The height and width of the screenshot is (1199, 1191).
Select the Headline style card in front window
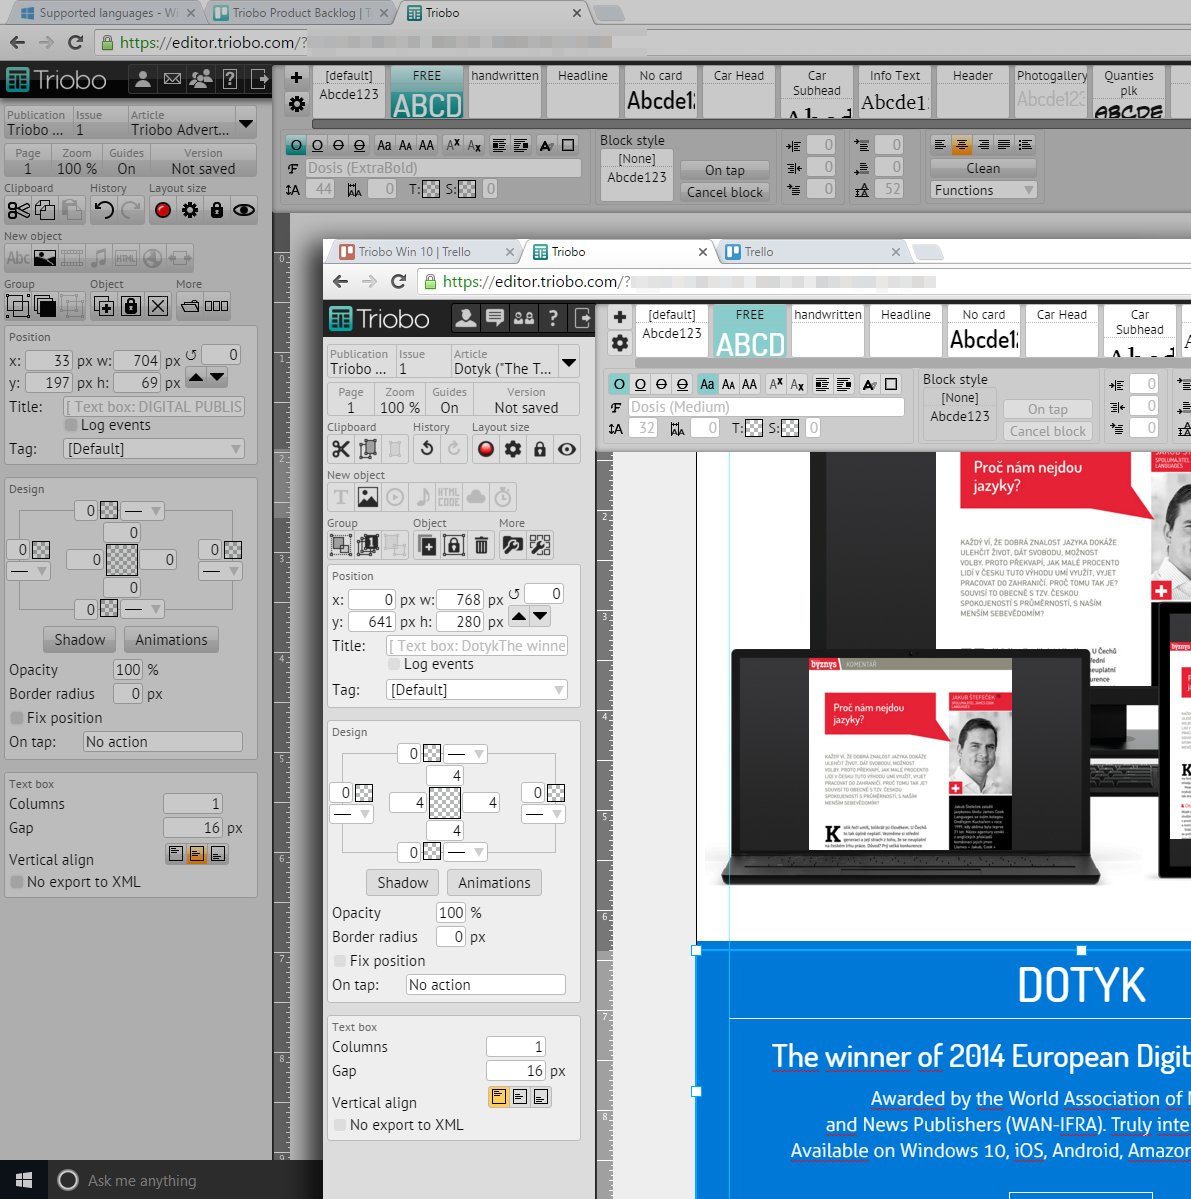click(x=906, y=330)
